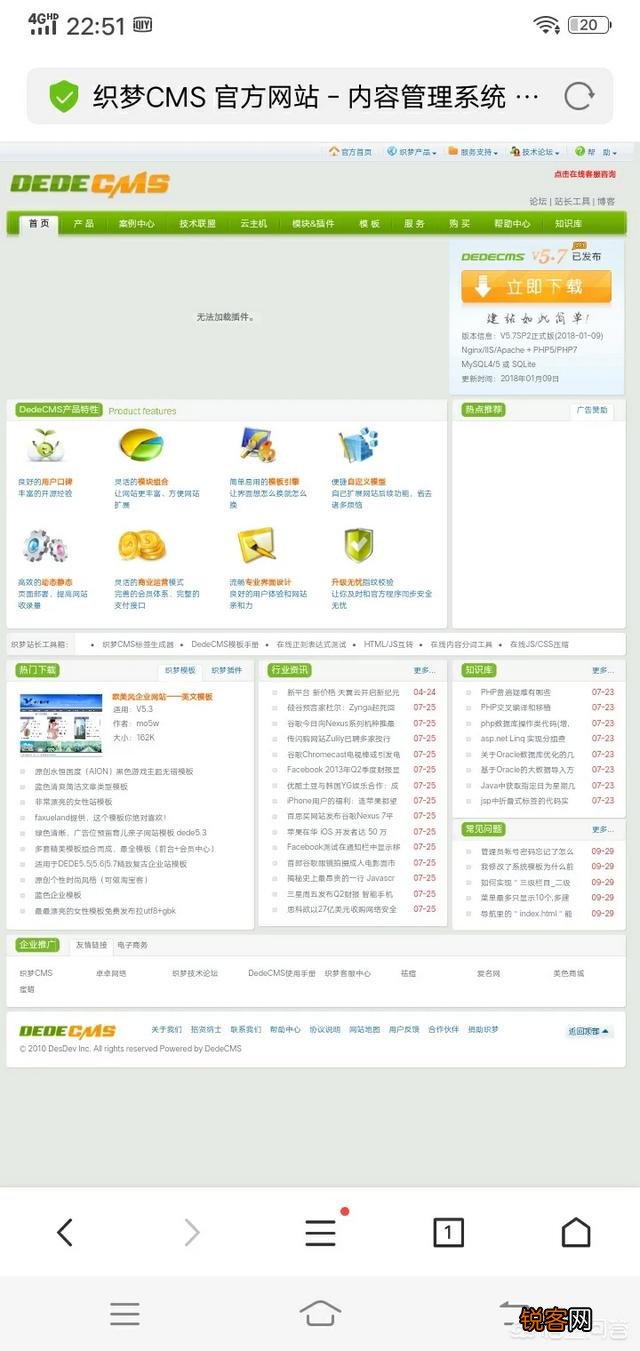Tap the browser home icon
Image resolution: width=640 pixels, height=1351 pixels.
[576, 1232]
